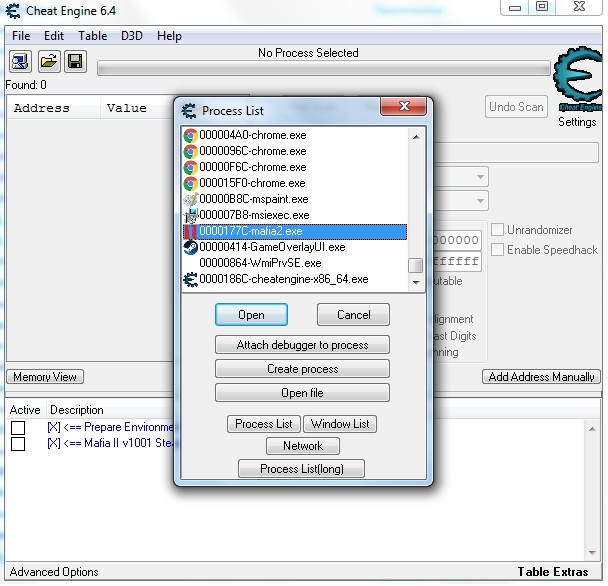Click the Process List button

(x=264, y=424)
